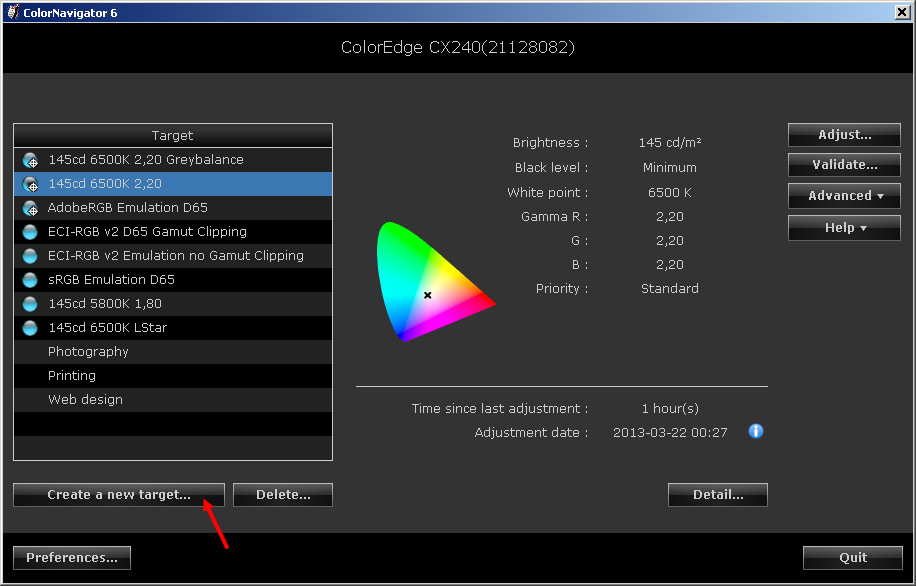This screenshot has height=586, width=916.
Task: Click the sphere icon of ECI-RGB v2 Emulation no Gamut Clipping
Action: pos(30,256)
